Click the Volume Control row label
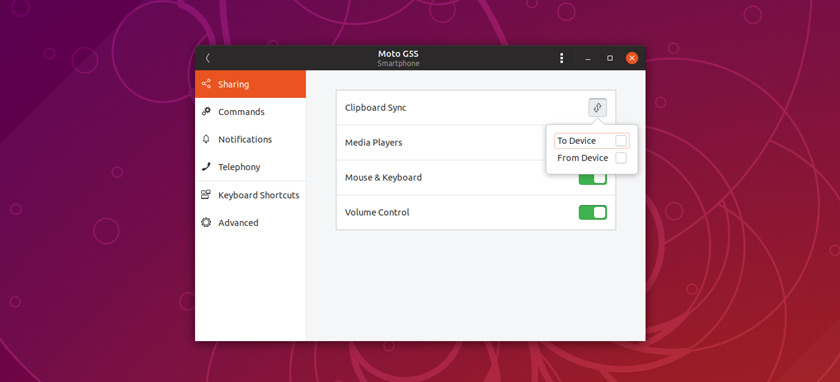Screen dimensions: 840x382 (377, 212)
